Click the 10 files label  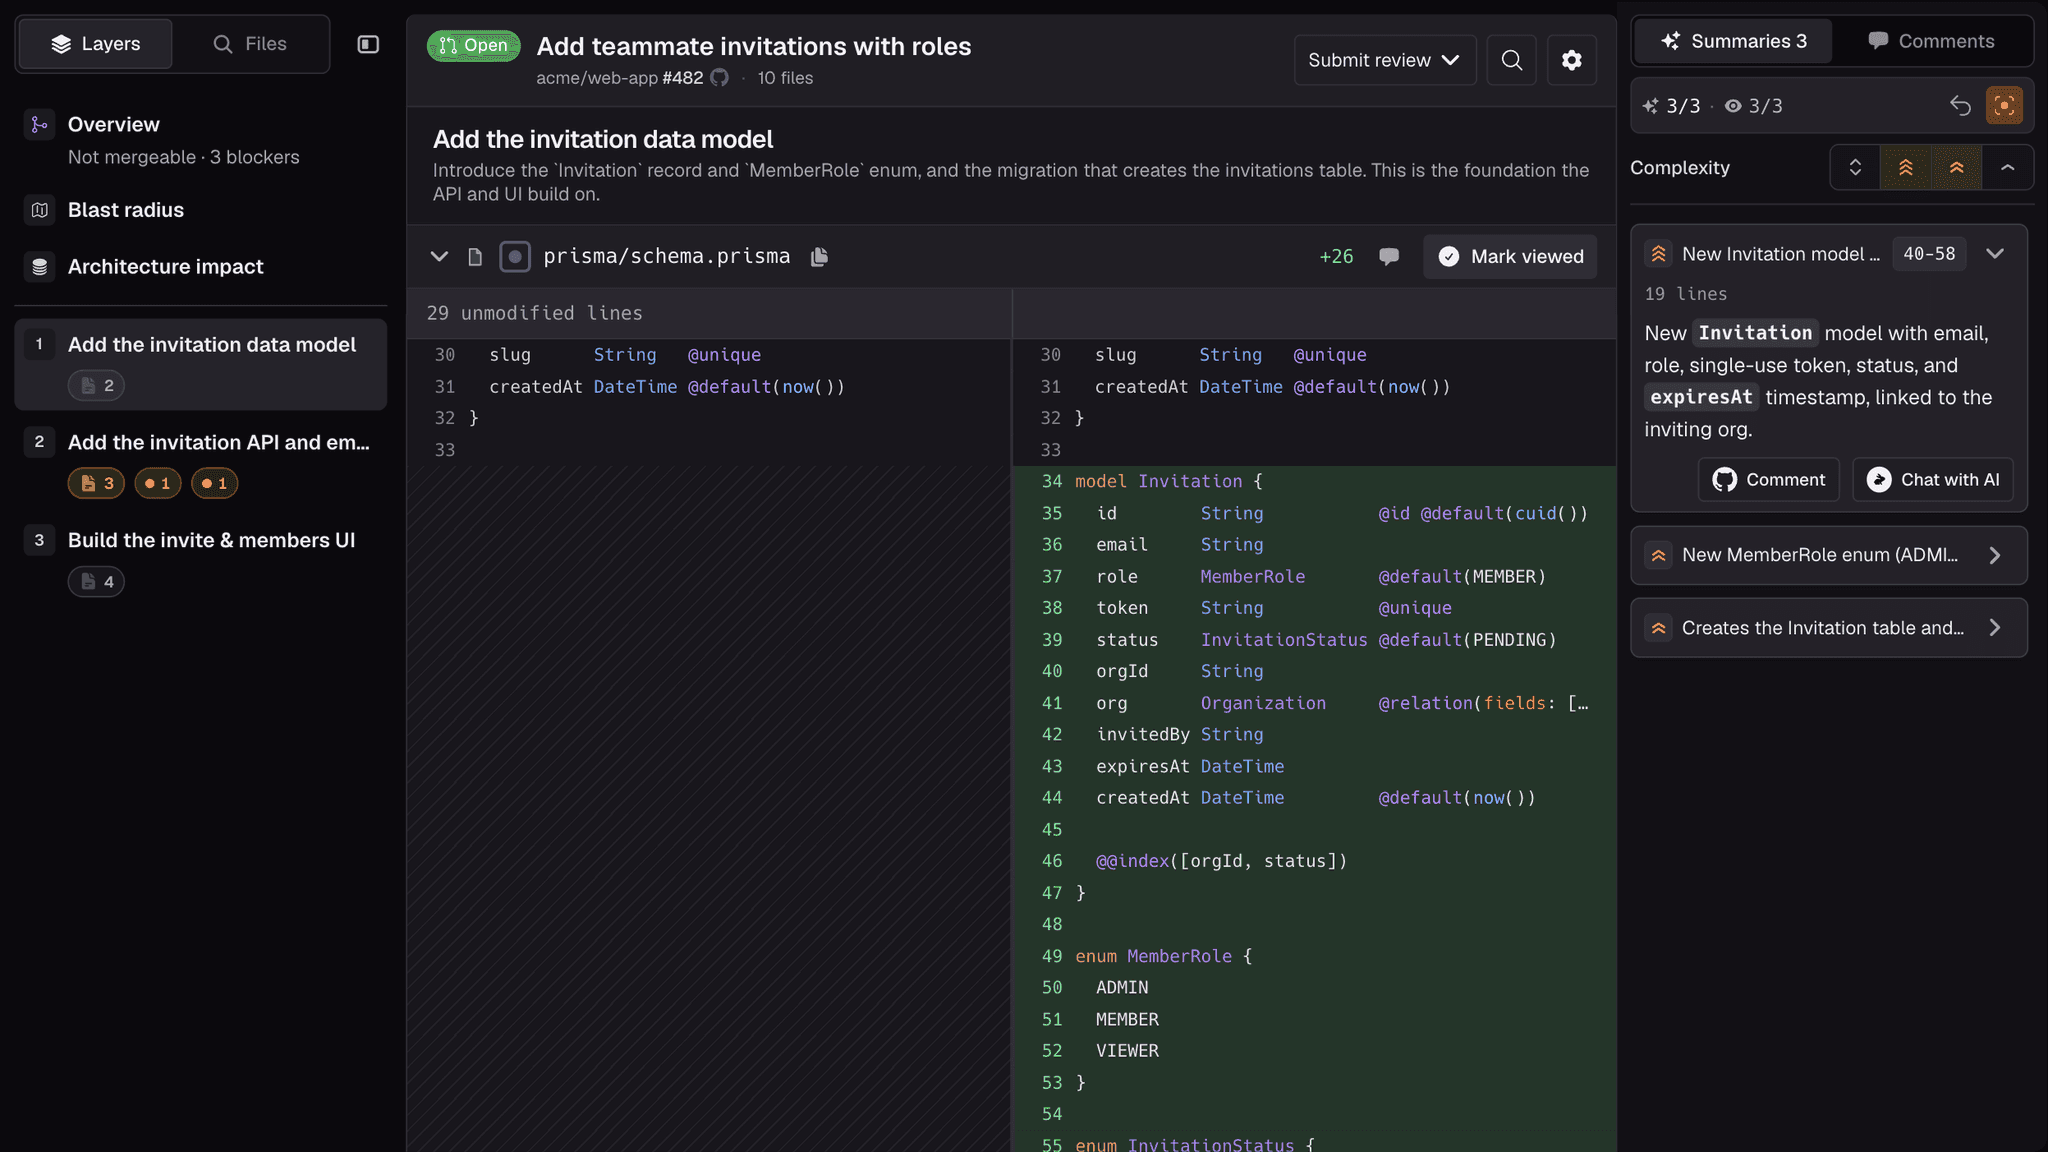[785, 78]
